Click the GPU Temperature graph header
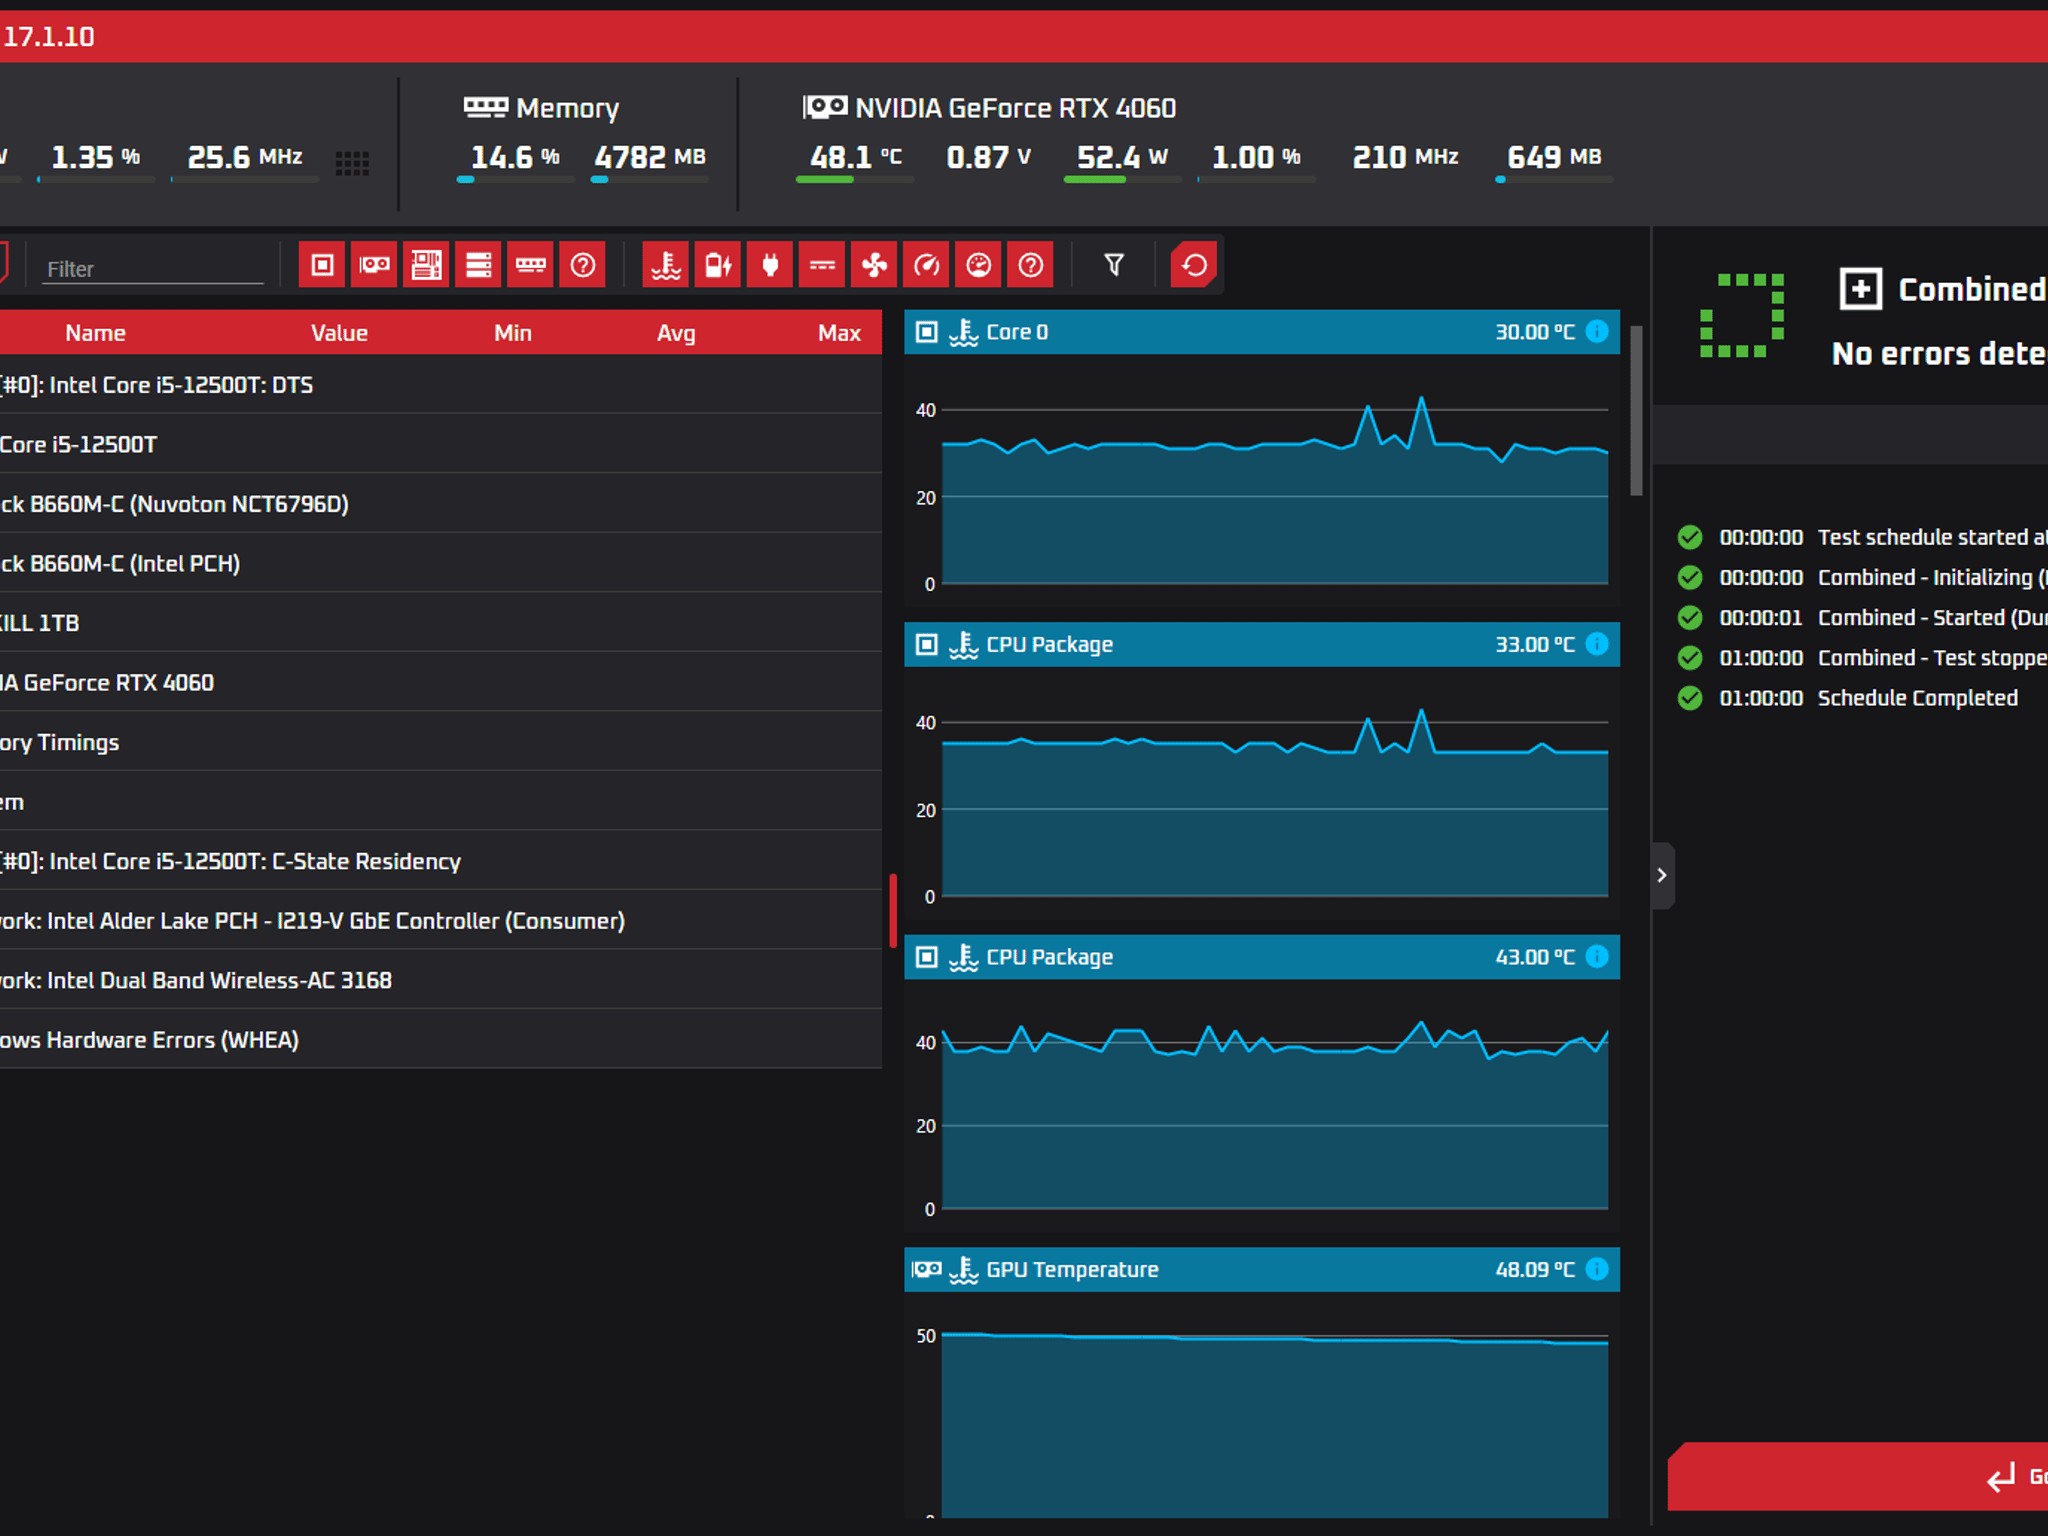 point(1262,1269)
